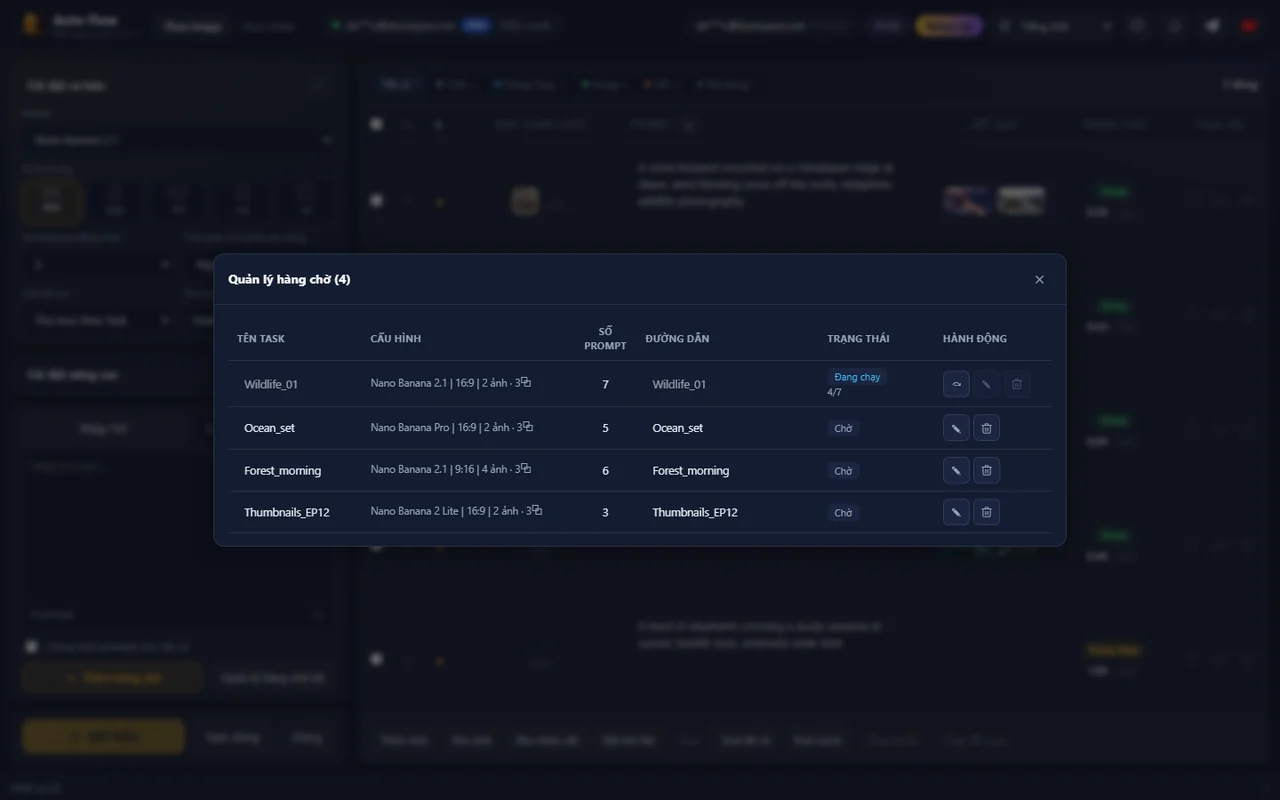Click the first action icon in Wildlife_01 row
Viewport: 1280px width, 800px height.
click(956, 384)
